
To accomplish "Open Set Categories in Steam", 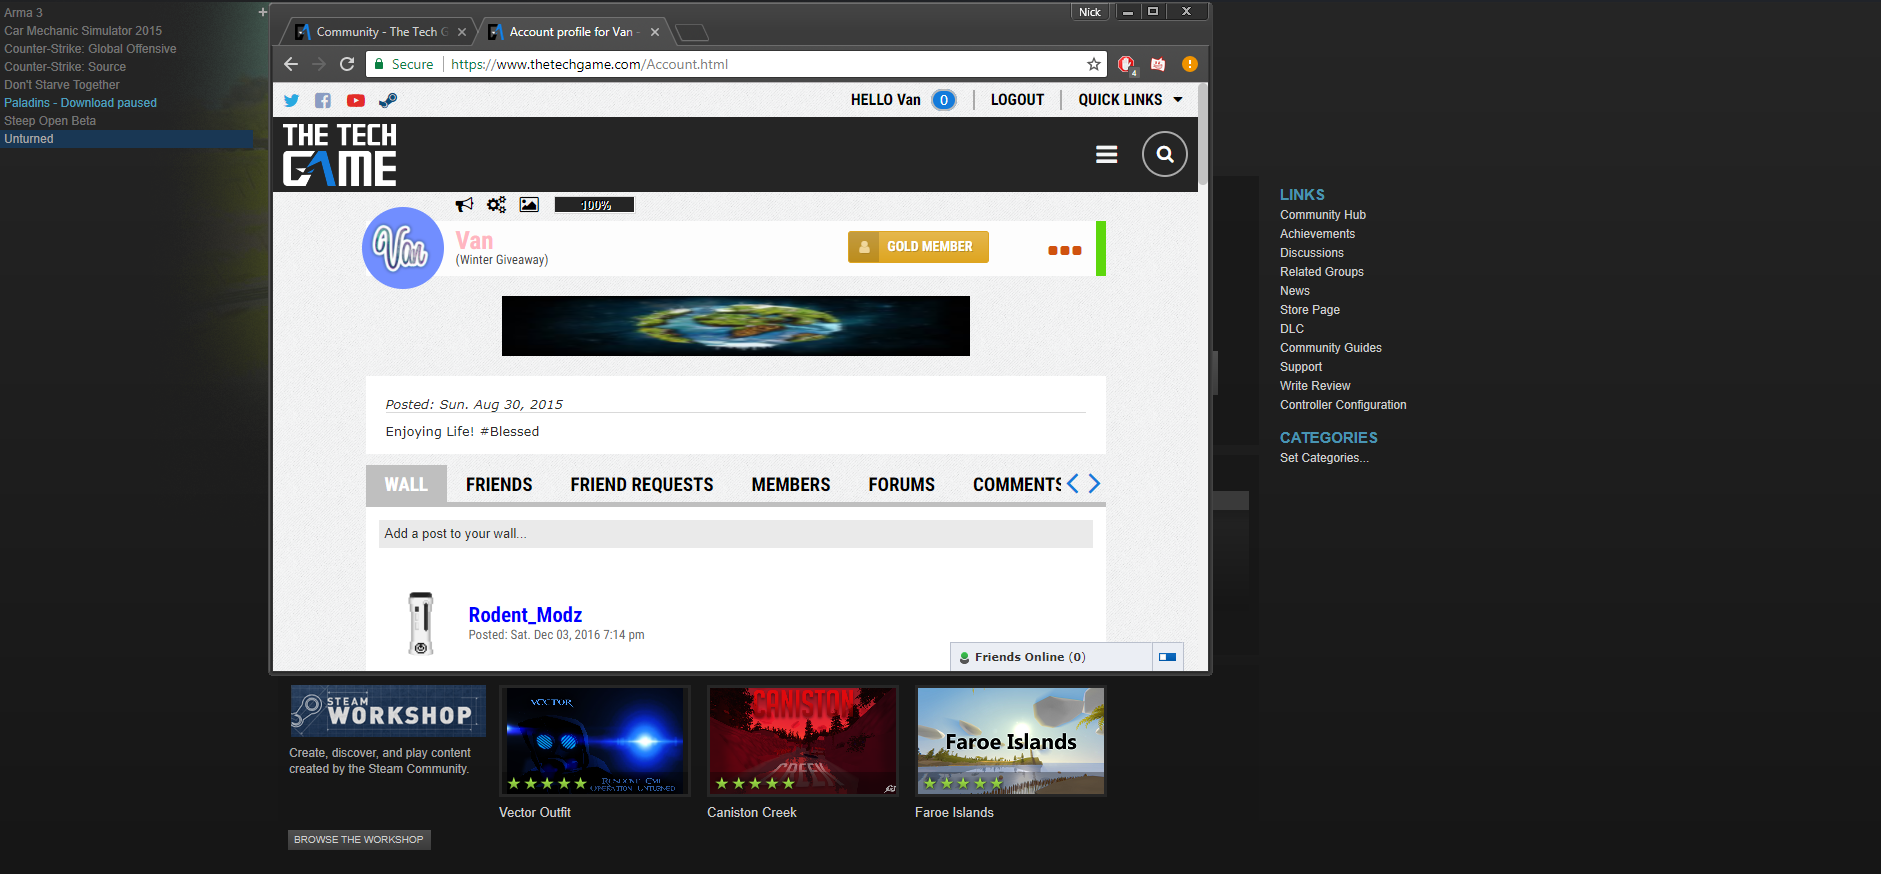I will [1324, 458].
